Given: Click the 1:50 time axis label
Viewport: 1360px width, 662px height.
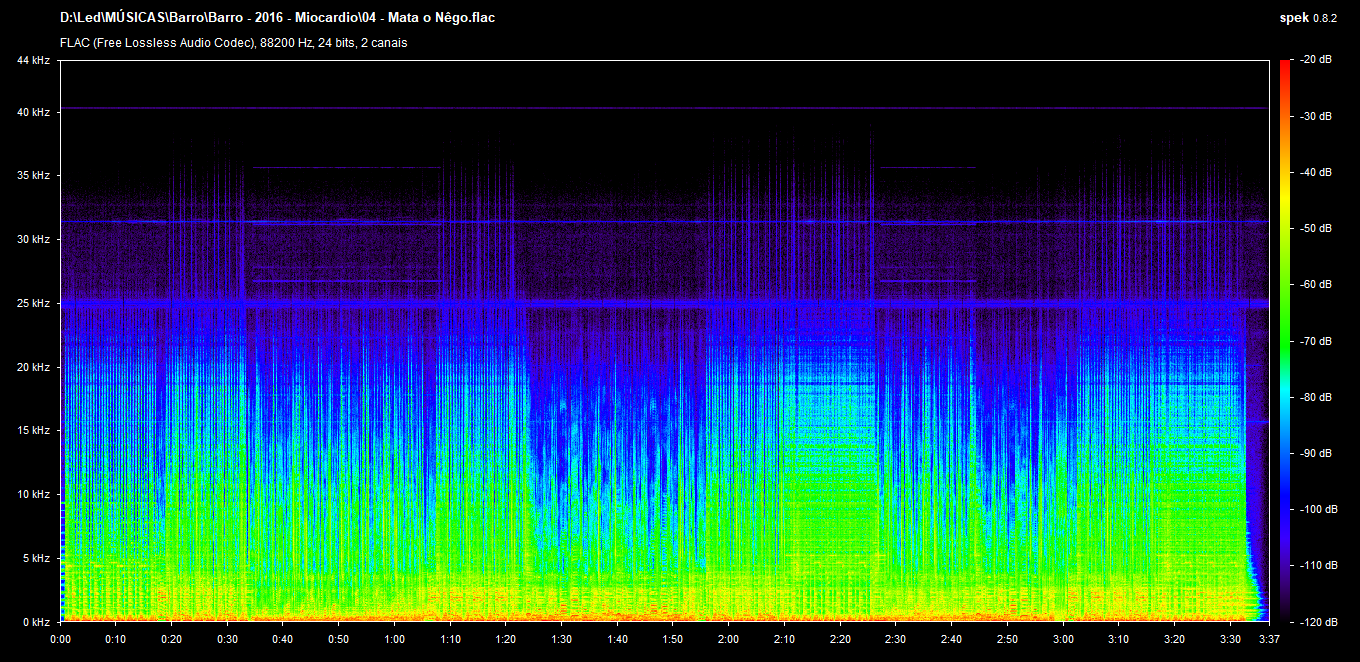Looking at the screenshot, I should pyautogui.click(x=673, y=639).
